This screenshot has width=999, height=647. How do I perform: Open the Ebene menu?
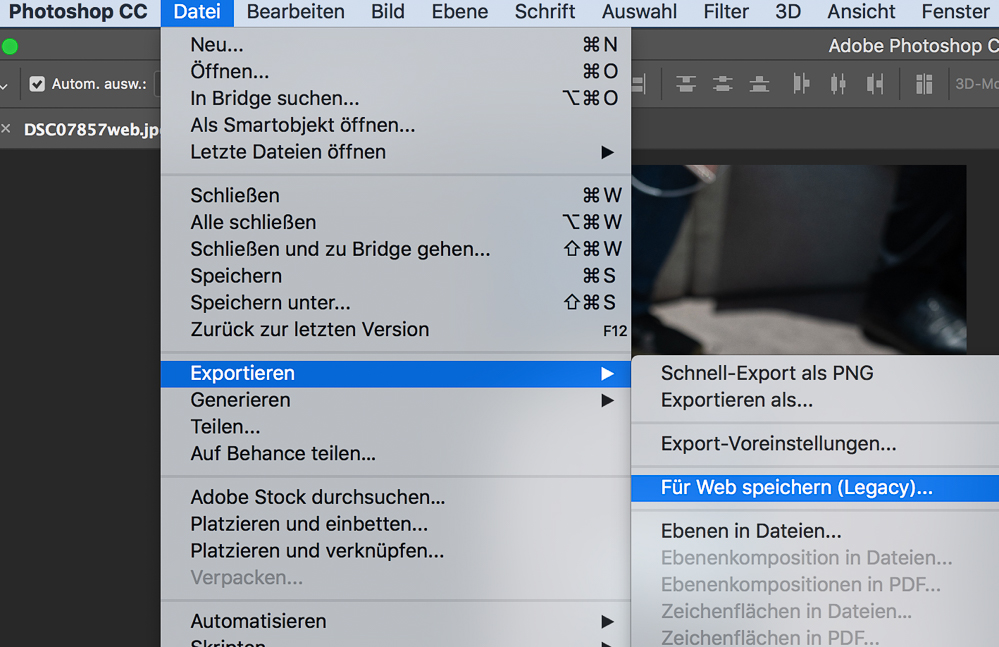click(x=460, y=12)
